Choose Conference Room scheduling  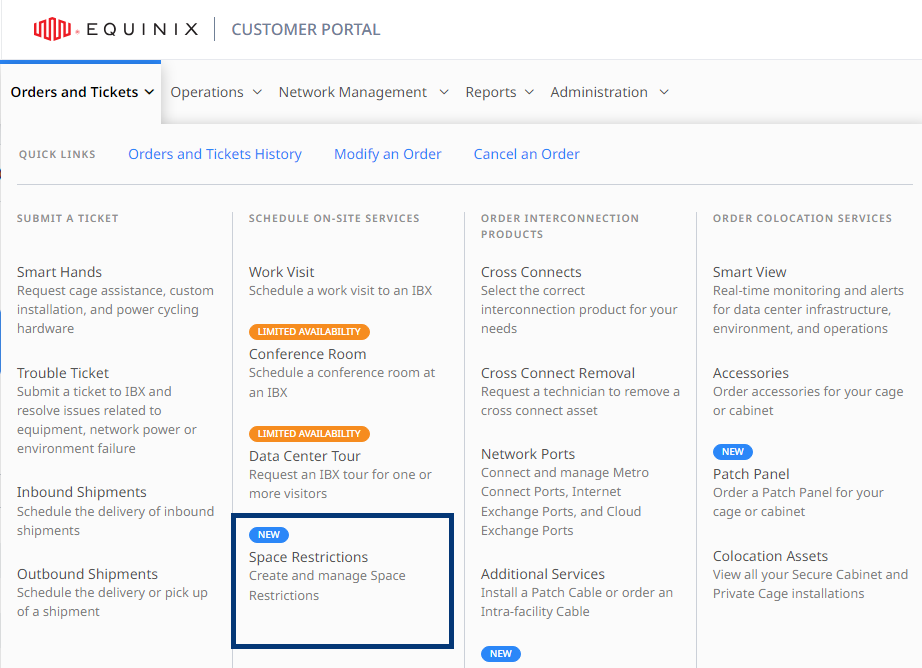(x=308, y=354)
